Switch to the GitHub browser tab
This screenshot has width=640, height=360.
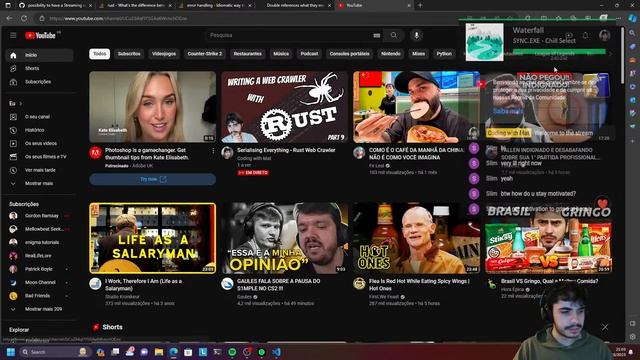coord(55,5)
